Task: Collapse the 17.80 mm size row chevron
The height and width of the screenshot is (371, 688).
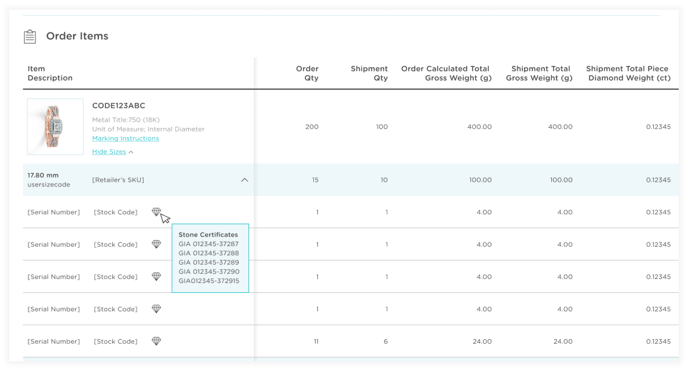Action: click(244, 180)
